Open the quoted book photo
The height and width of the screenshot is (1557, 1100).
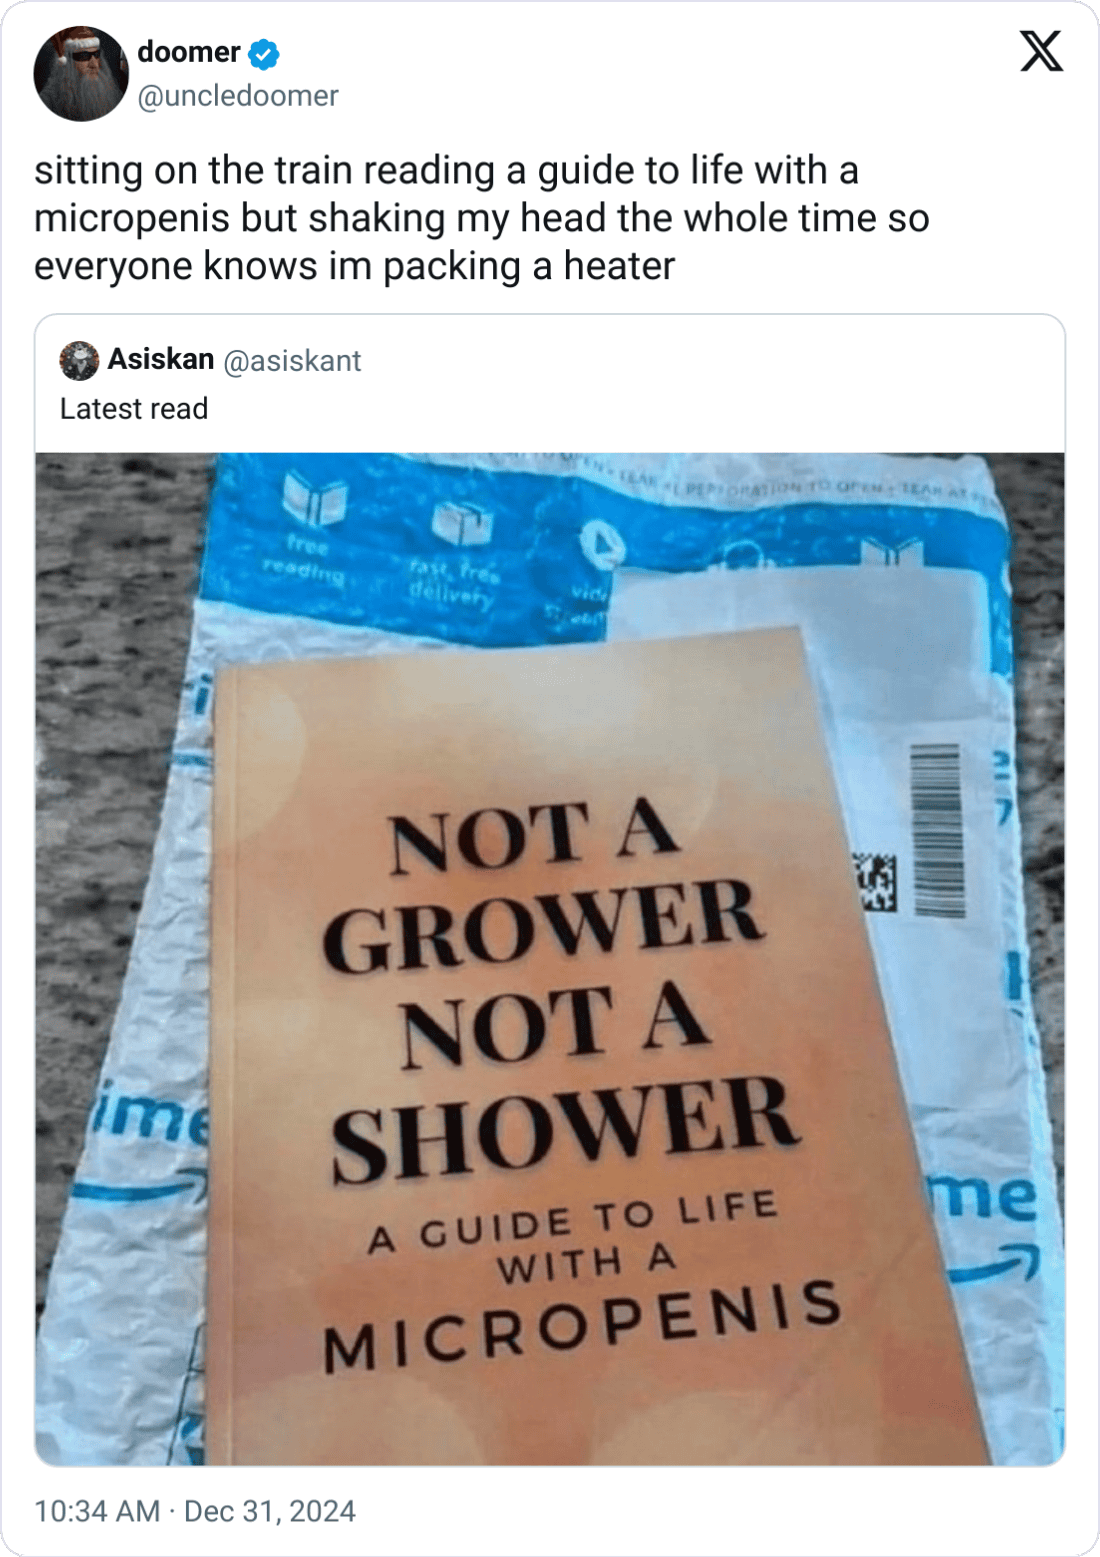point(550,960)
